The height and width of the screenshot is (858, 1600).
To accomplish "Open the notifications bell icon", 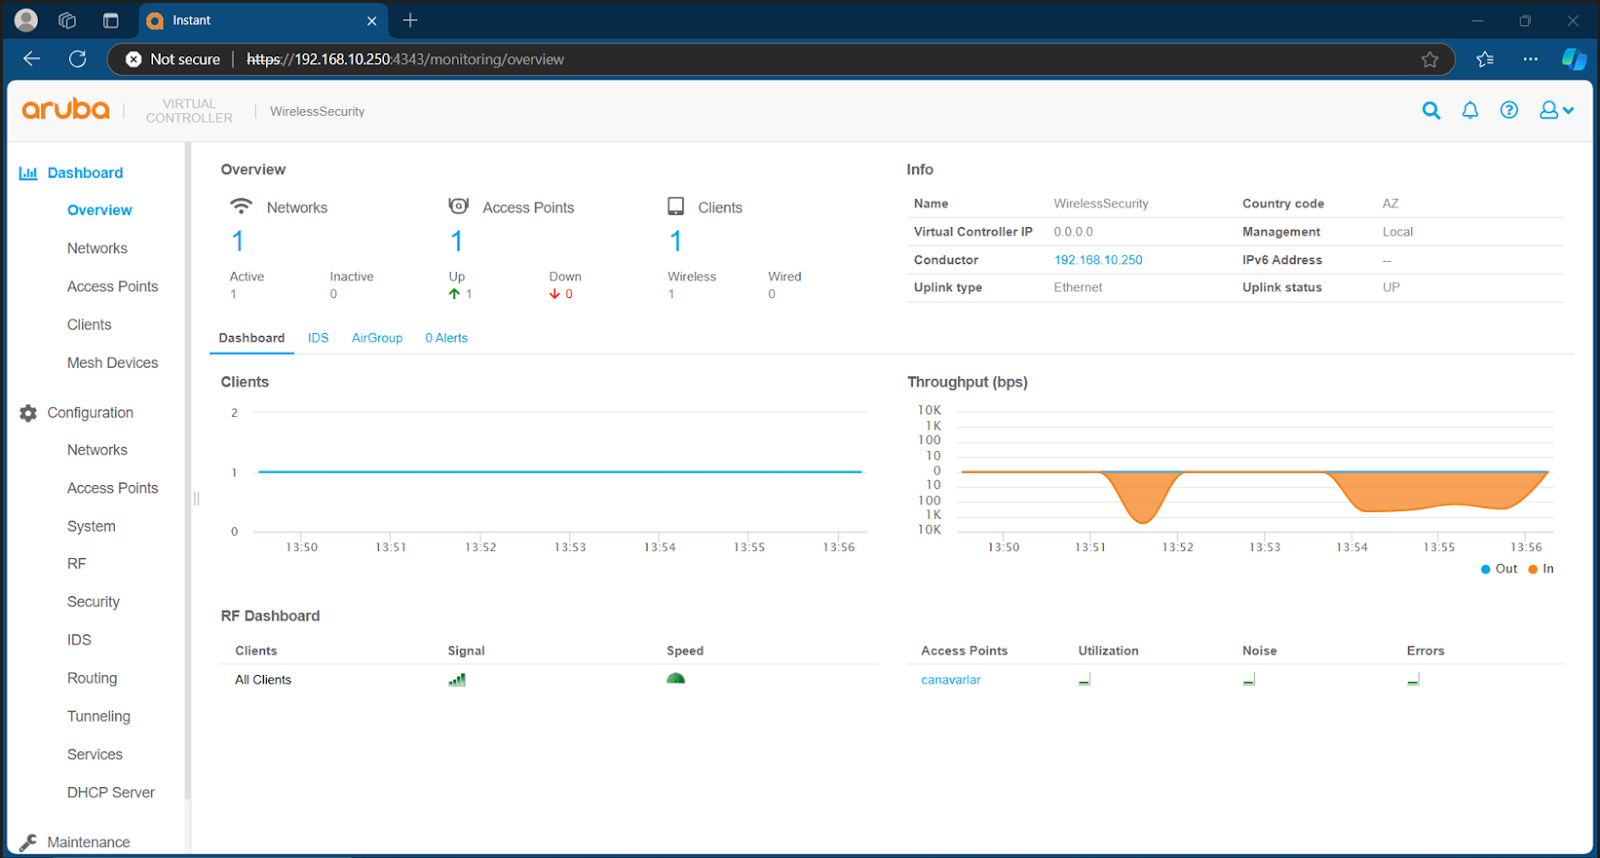I will [x=1470, y=111].
